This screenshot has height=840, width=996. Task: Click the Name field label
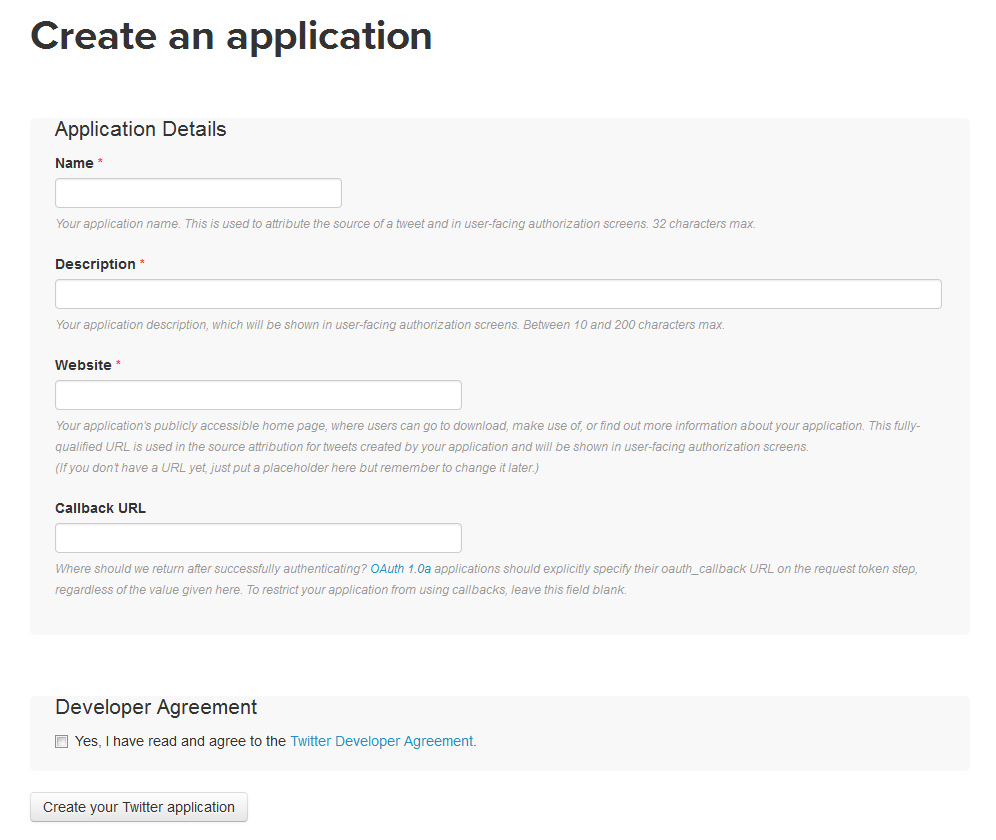[74, 163]
